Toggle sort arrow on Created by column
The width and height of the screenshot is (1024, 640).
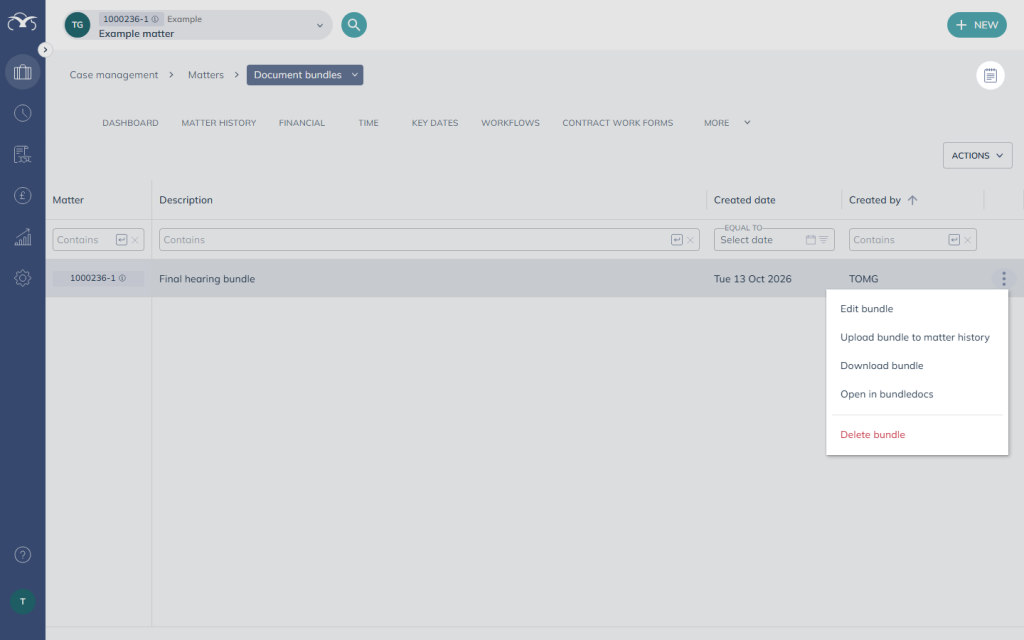912,200
